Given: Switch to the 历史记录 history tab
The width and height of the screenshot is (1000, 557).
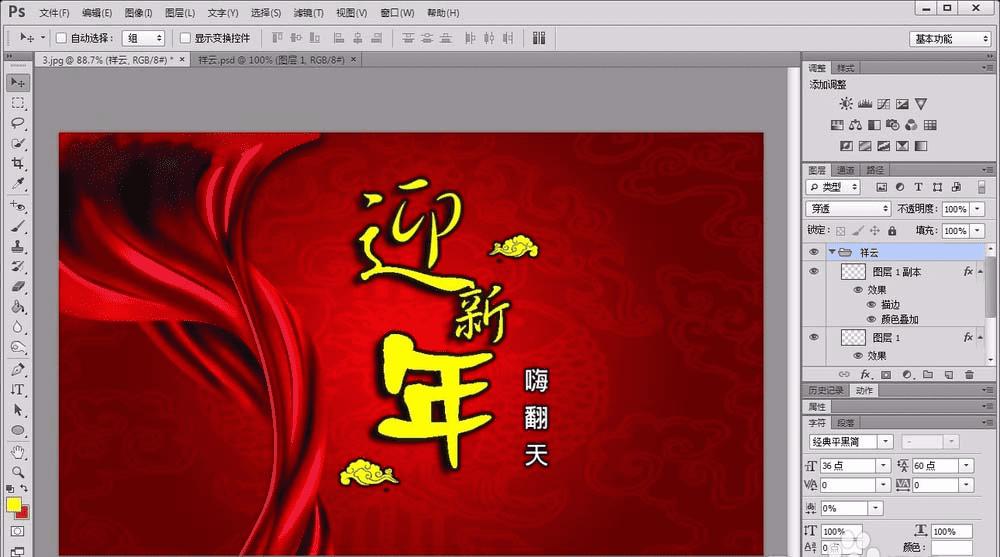Looking at the screenshot, I should coord(826,390).
